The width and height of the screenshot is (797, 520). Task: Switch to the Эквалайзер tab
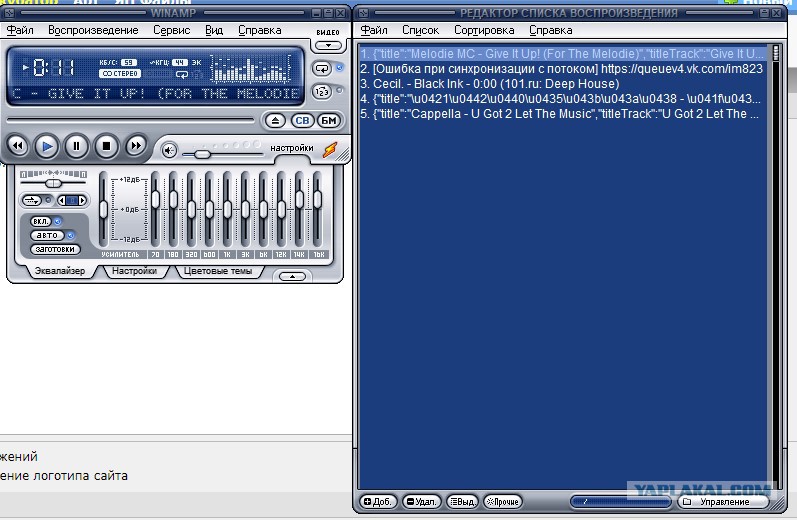click(x=59, y=271)
